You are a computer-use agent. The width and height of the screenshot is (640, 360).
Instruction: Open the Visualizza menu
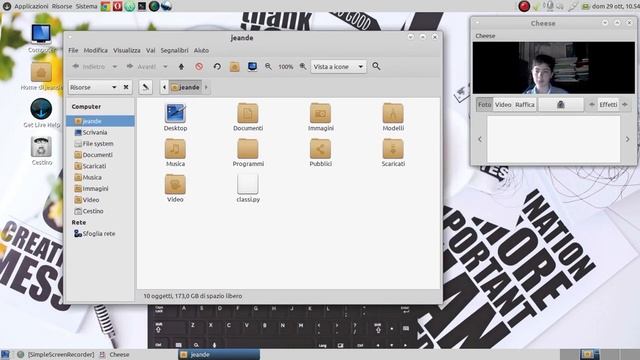(x=127, y=50)
